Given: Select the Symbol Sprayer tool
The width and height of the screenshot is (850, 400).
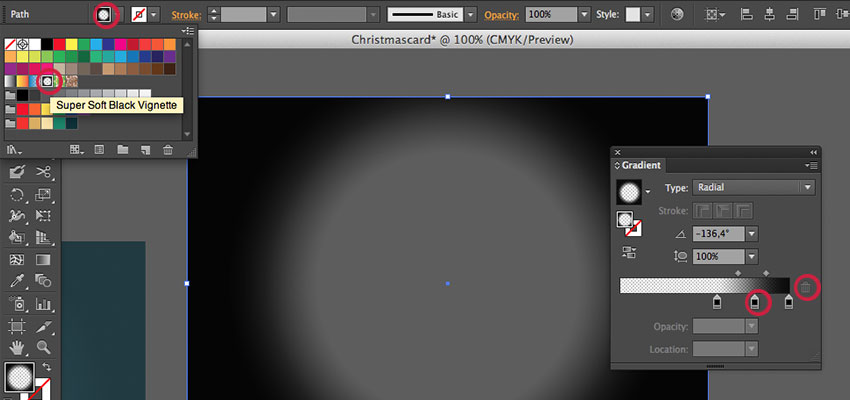Looking at the screenshot, I should (17, 304).
